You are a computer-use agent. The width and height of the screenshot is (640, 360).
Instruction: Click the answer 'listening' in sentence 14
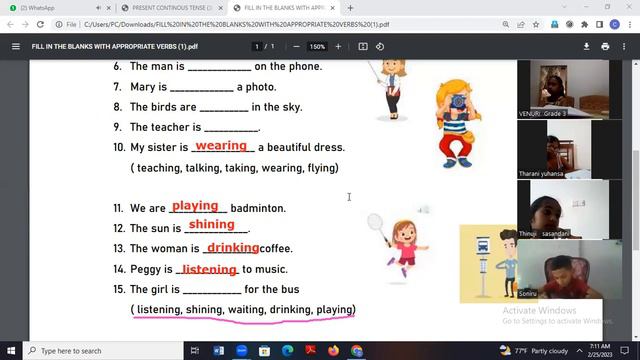[209, 269]
